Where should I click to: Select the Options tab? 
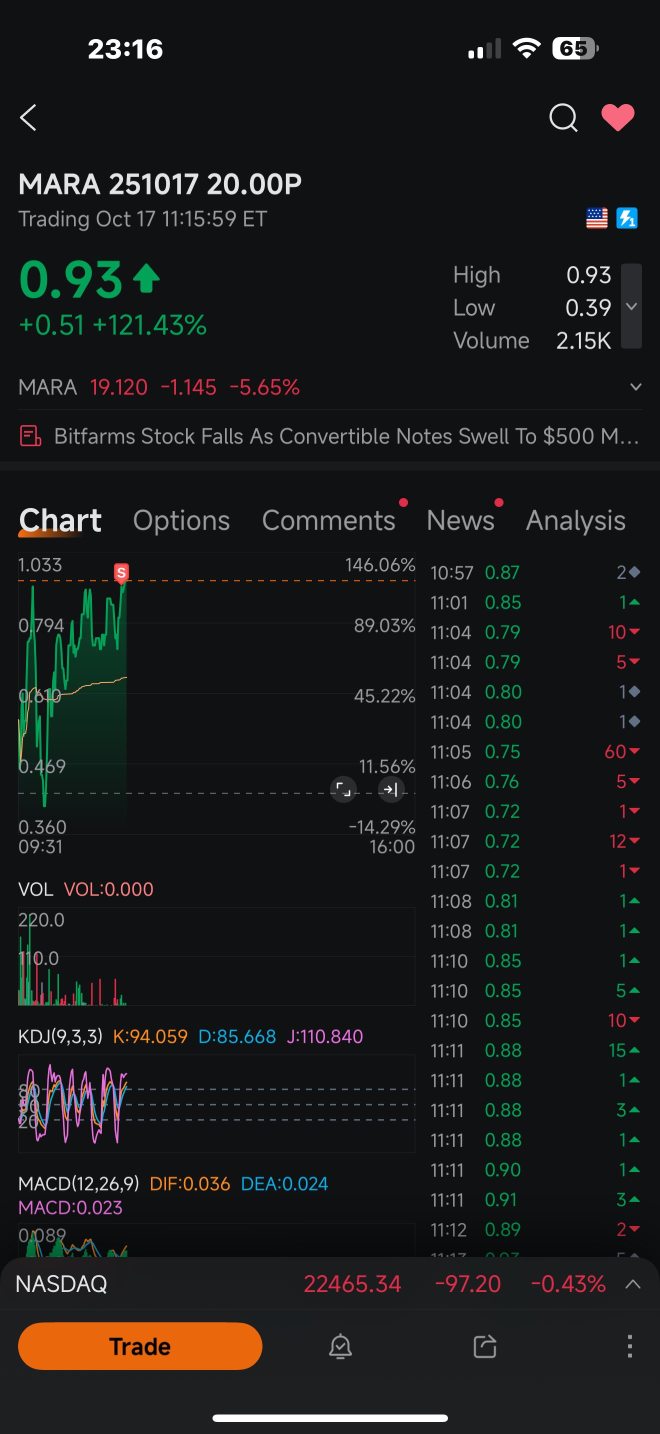click(181, 520)
